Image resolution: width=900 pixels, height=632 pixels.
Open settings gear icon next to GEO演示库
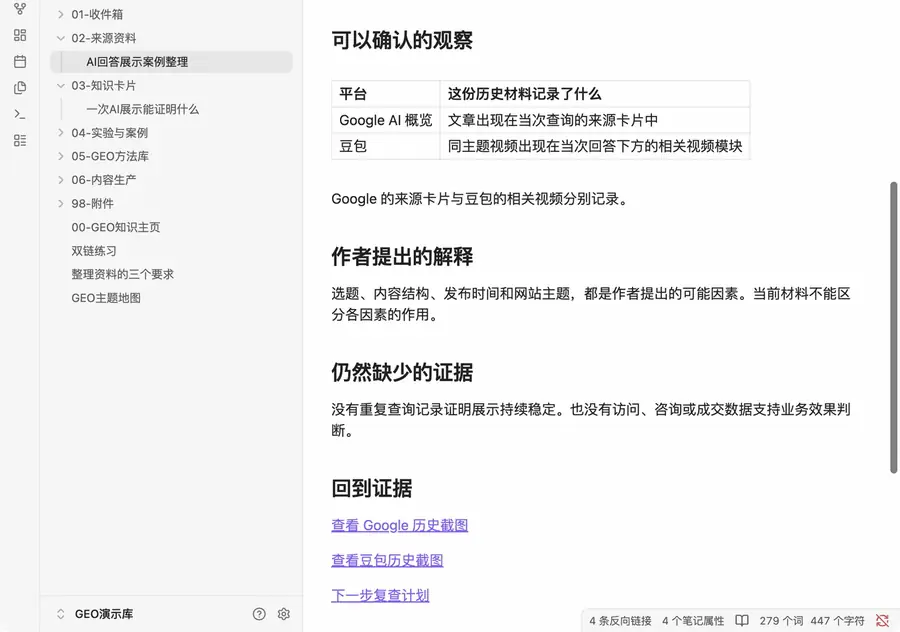[x=284, y=614]
